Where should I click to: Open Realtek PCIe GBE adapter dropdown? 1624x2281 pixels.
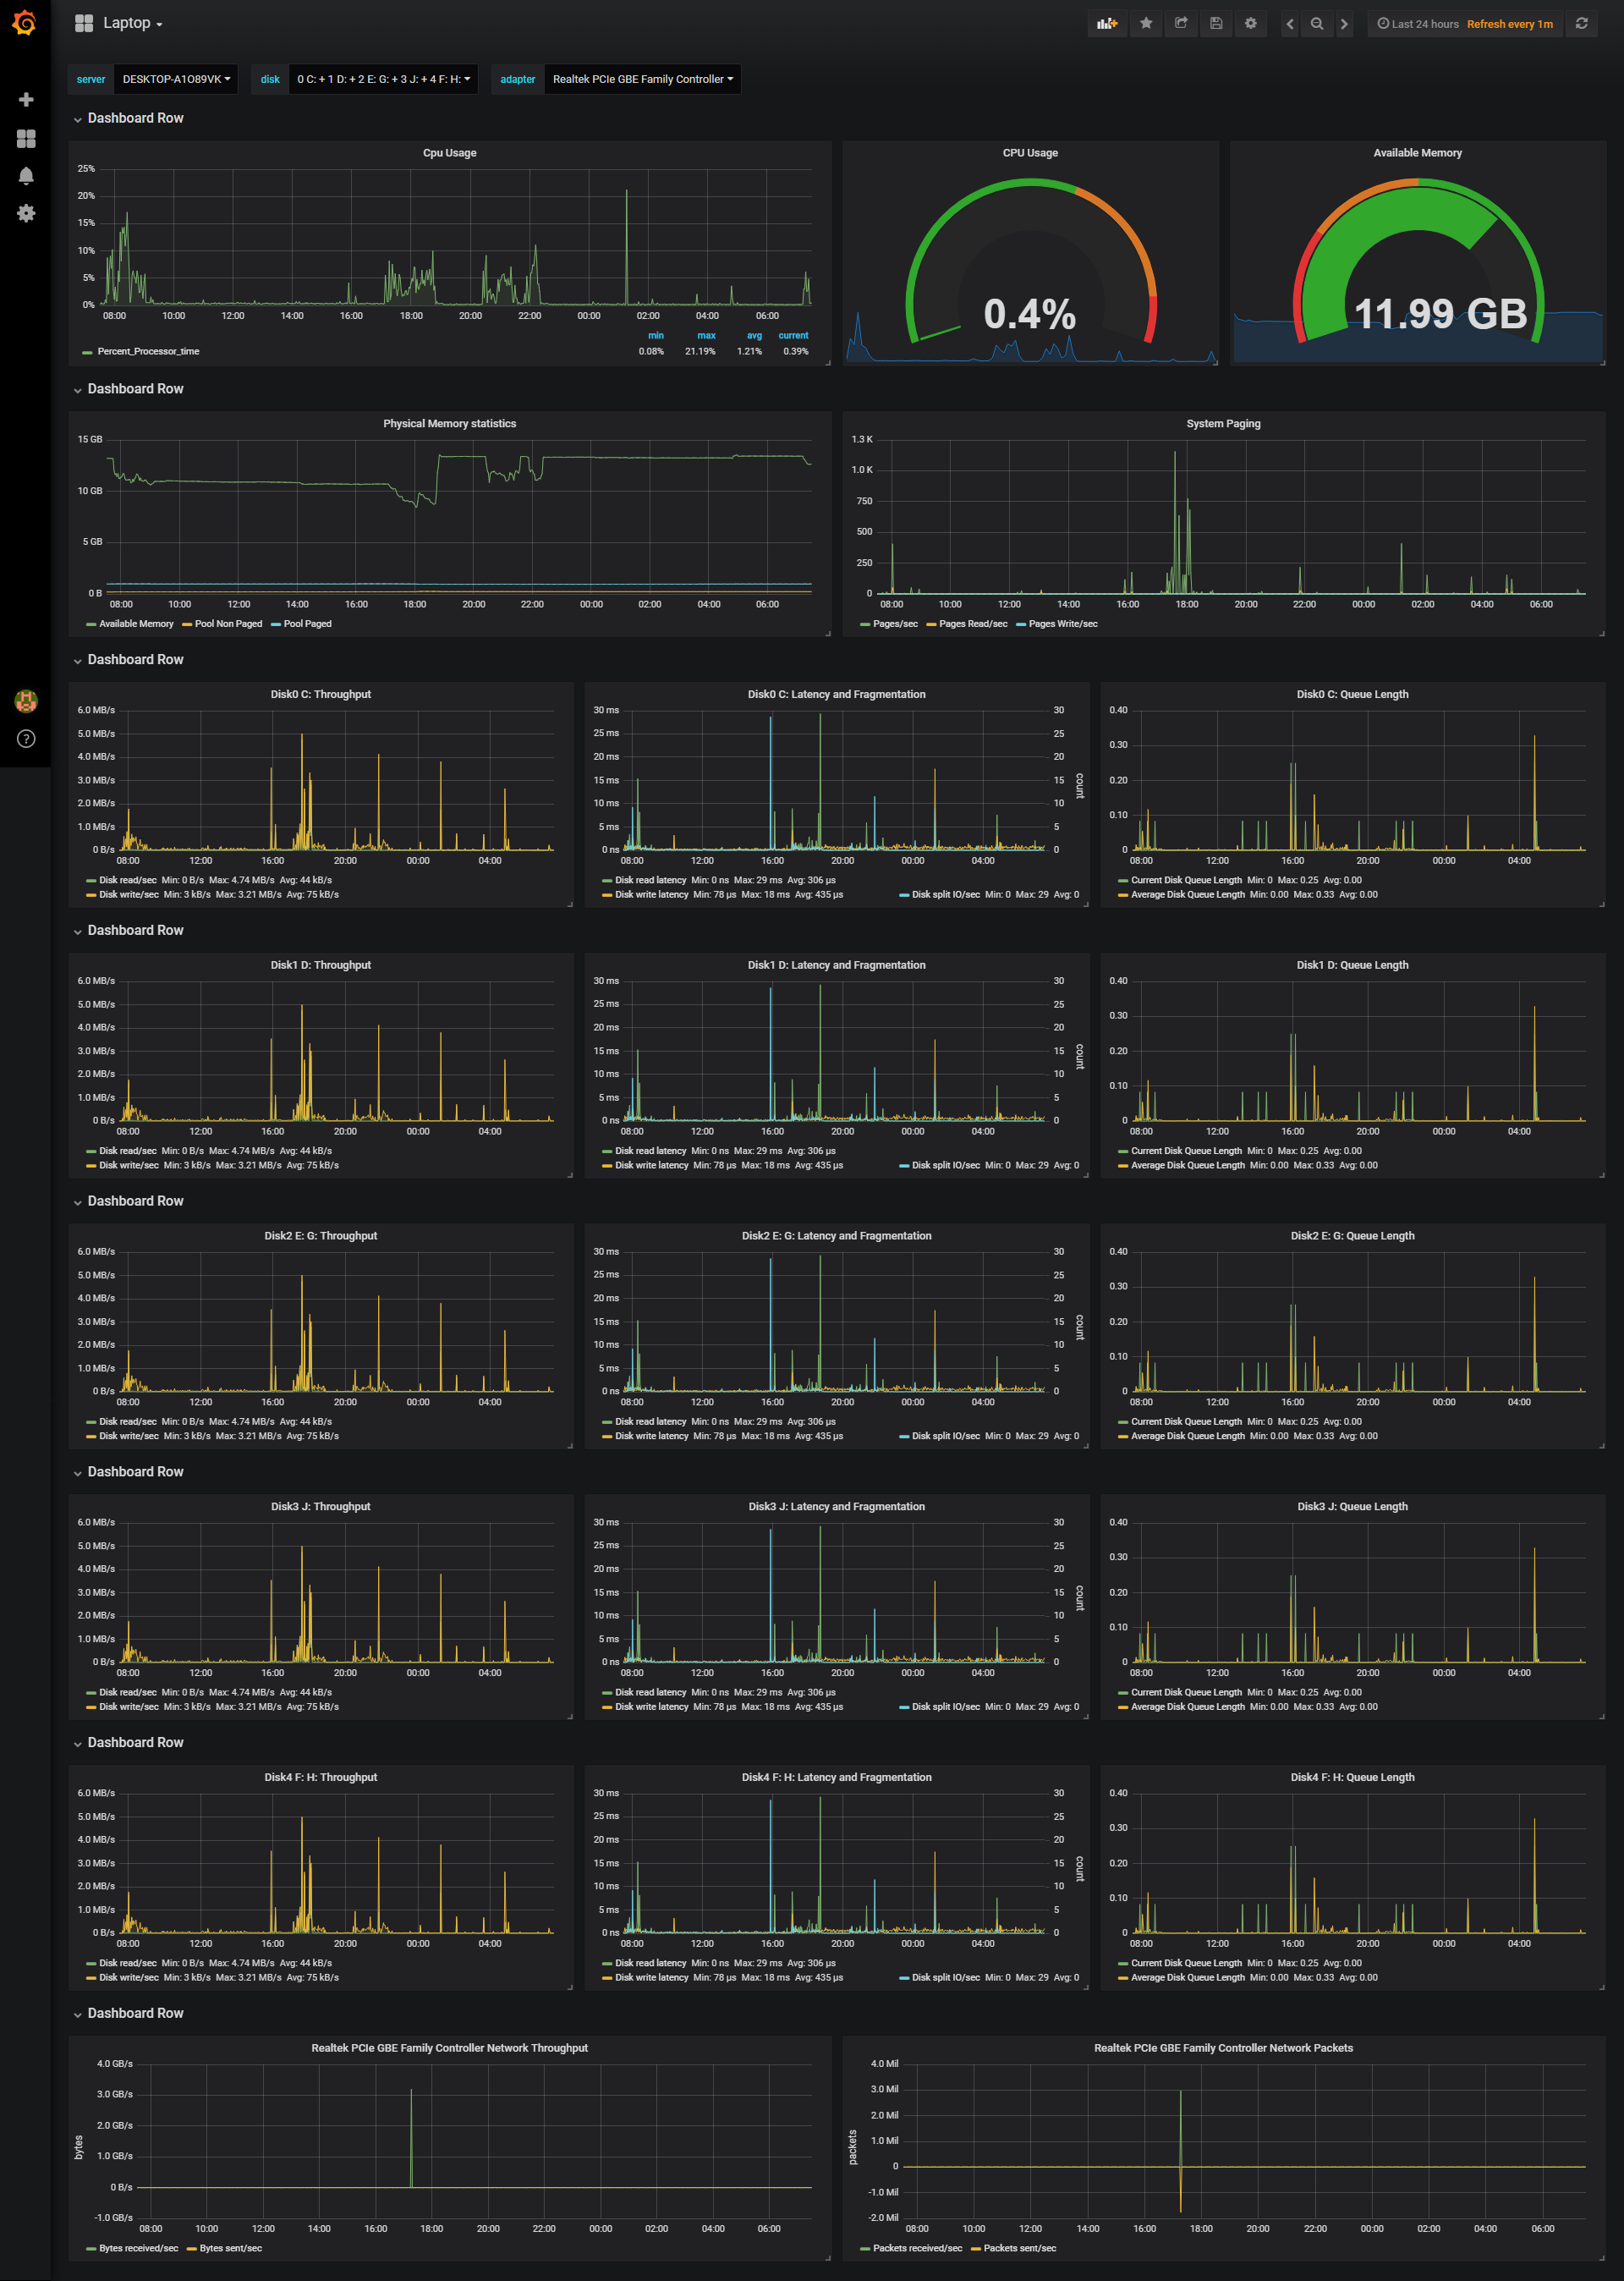click(x=642, y=79)
